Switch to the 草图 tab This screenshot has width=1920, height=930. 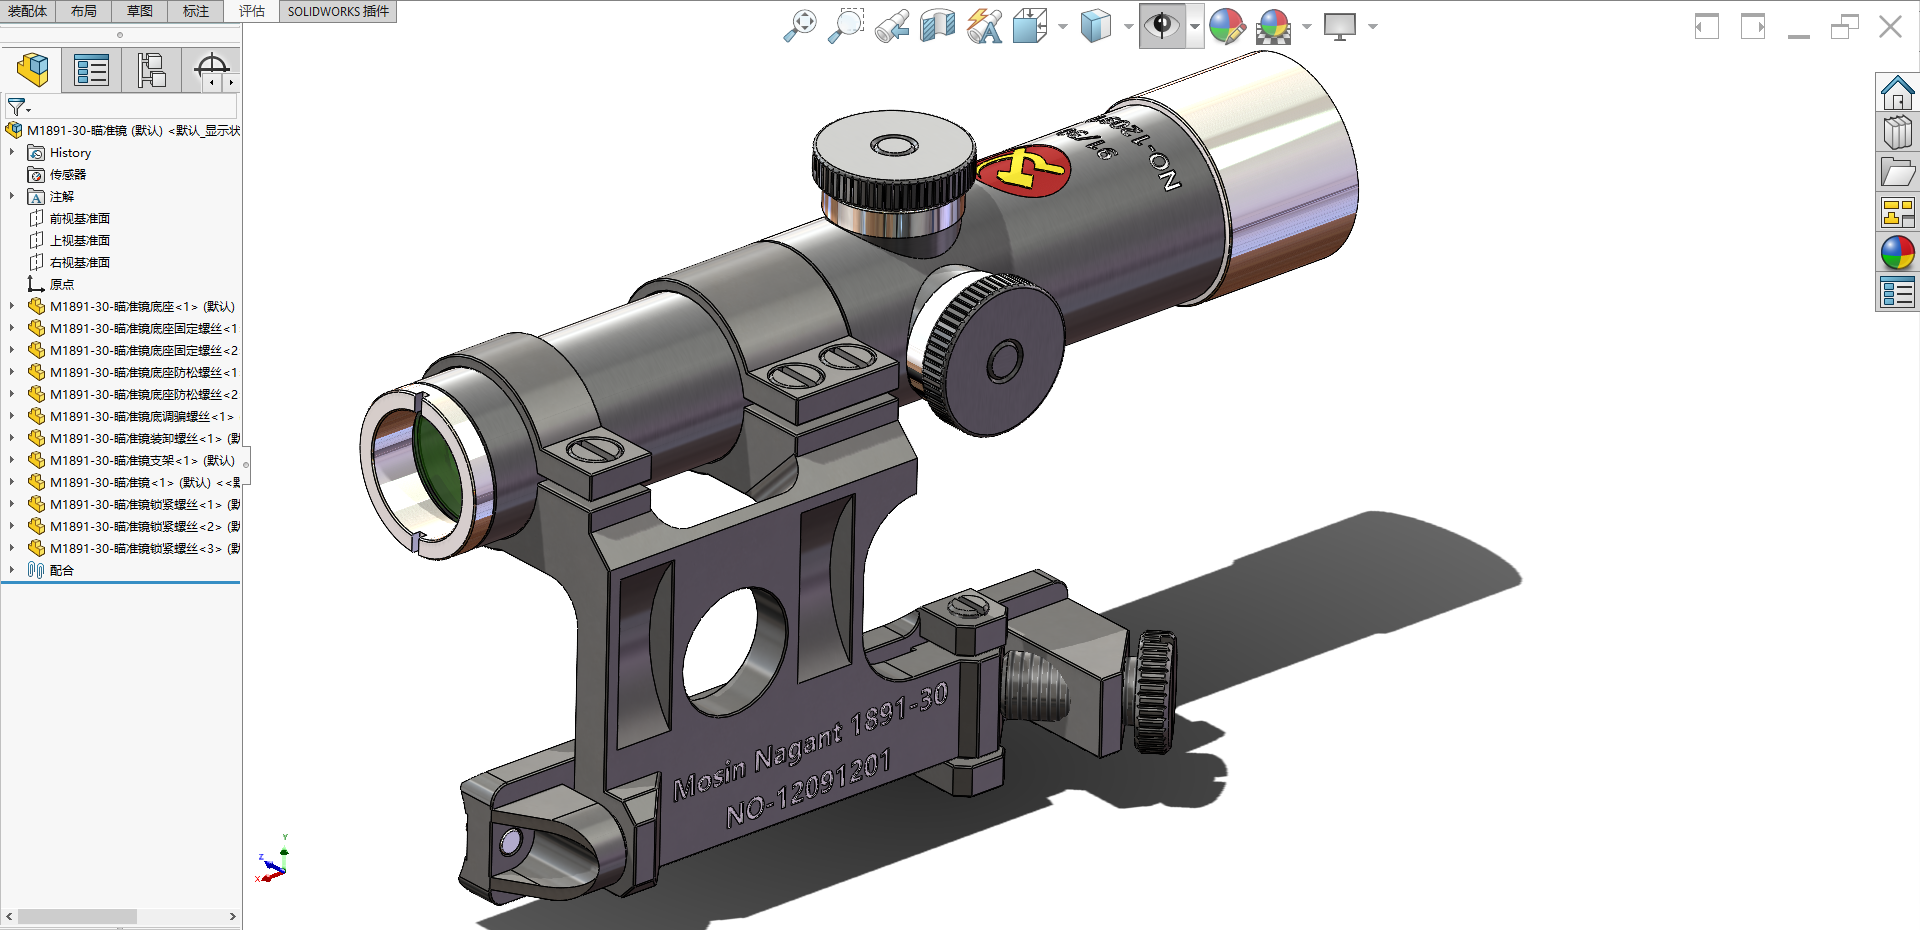pos(140,11)
